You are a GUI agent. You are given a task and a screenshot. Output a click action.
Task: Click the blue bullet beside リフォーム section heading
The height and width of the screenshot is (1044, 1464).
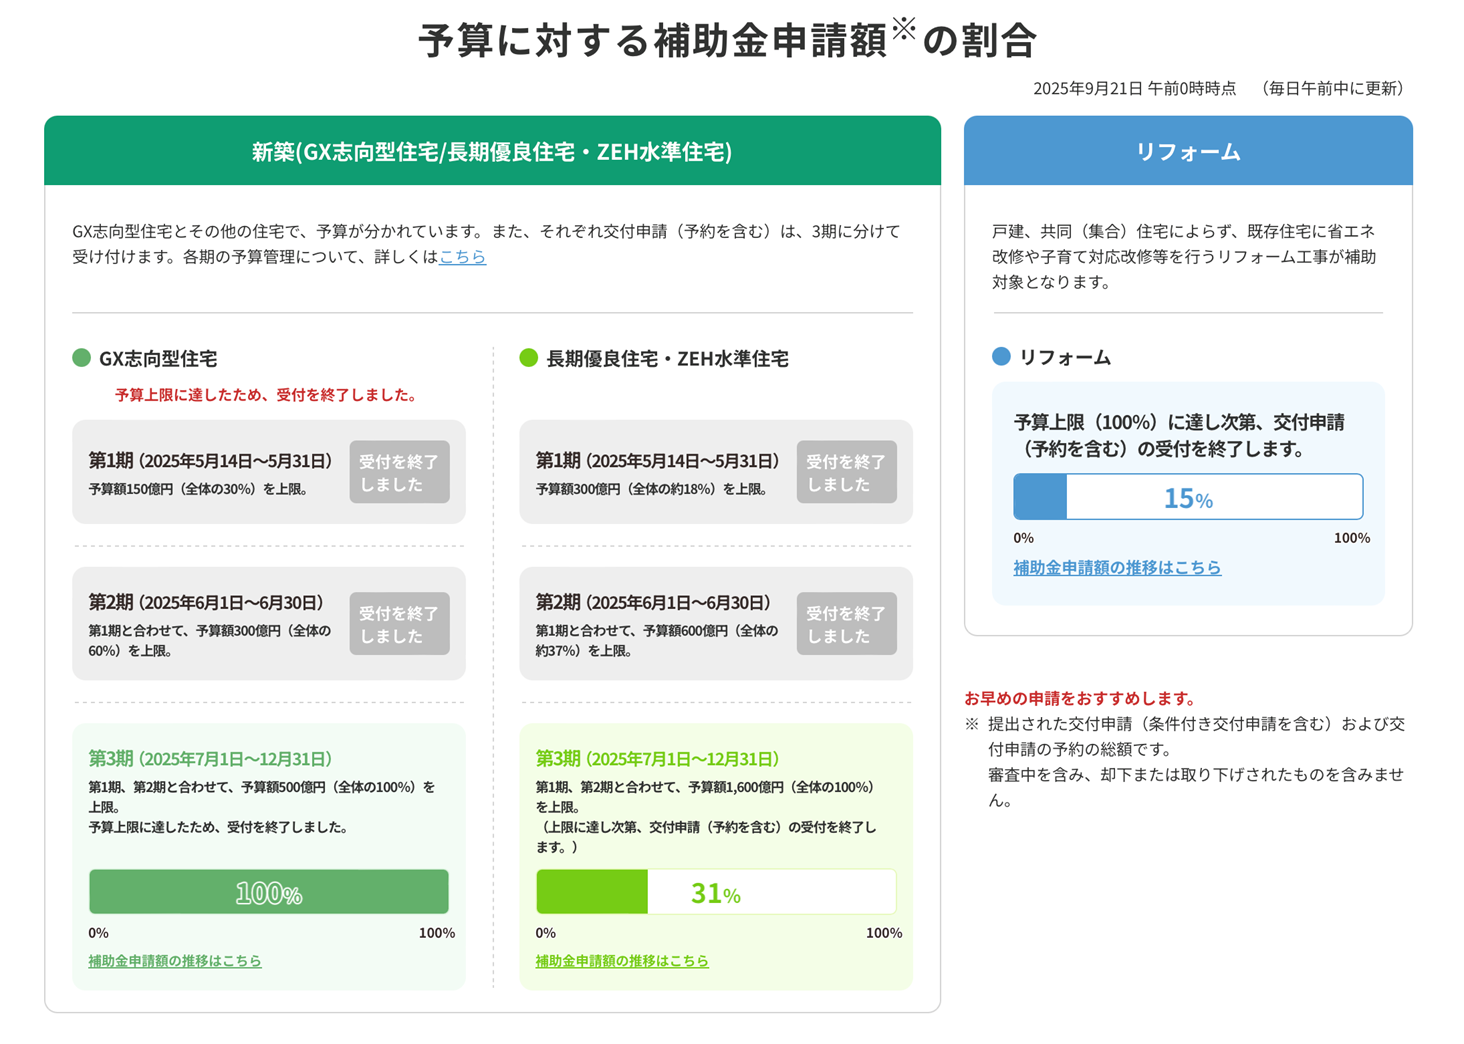click(1001, 357)
